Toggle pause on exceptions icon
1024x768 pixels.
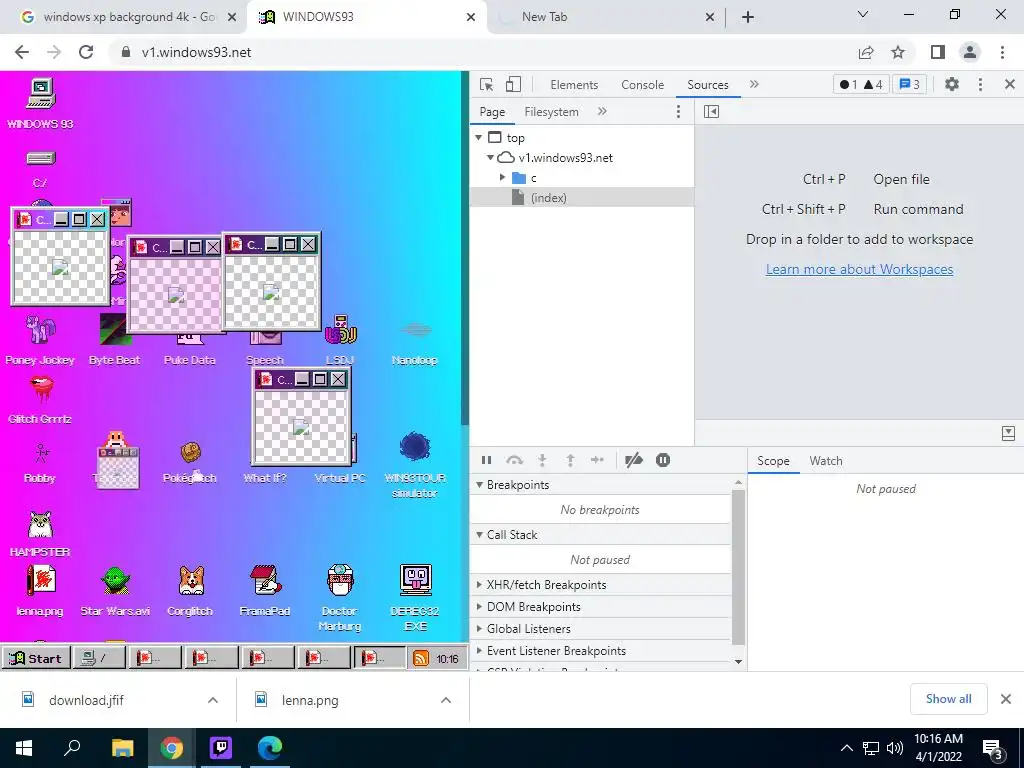(663, 460)
